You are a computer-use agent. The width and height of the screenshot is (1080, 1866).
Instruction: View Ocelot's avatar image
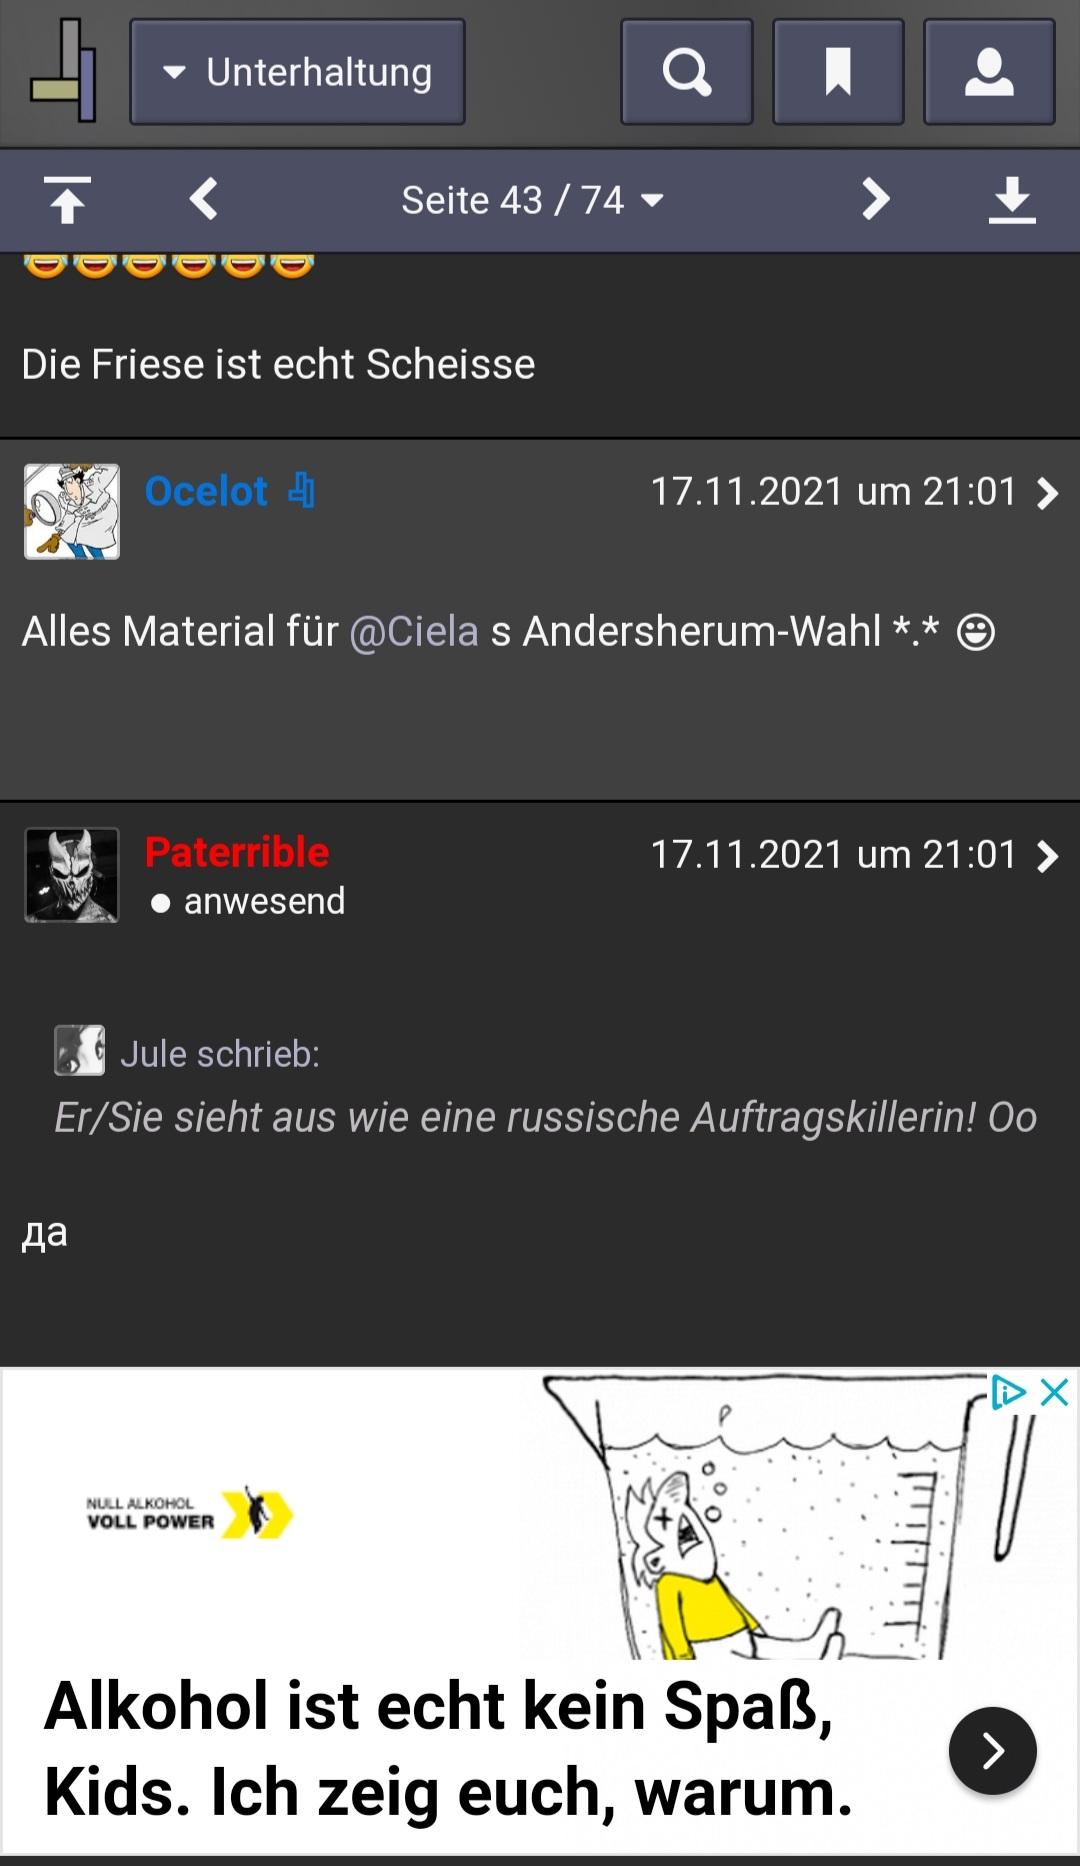(x=72, y=511)
